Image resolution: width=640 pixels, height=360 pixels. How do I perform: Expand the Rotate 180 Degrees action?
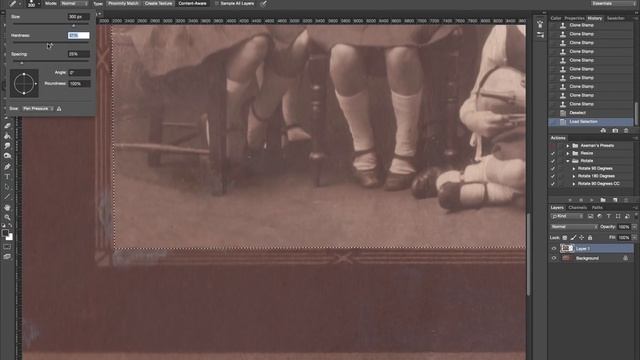coord(574,176)
